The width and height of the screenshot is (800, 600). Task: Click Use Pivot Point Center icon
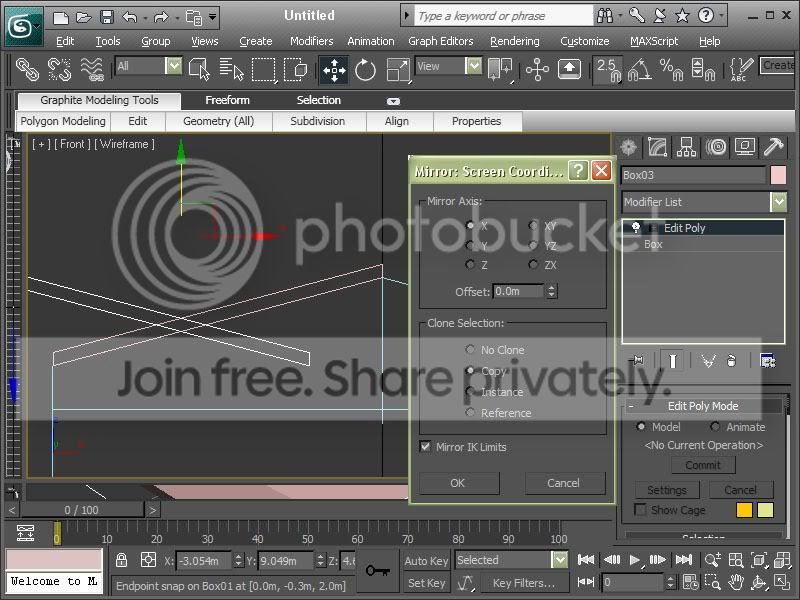tap(500, 69)
